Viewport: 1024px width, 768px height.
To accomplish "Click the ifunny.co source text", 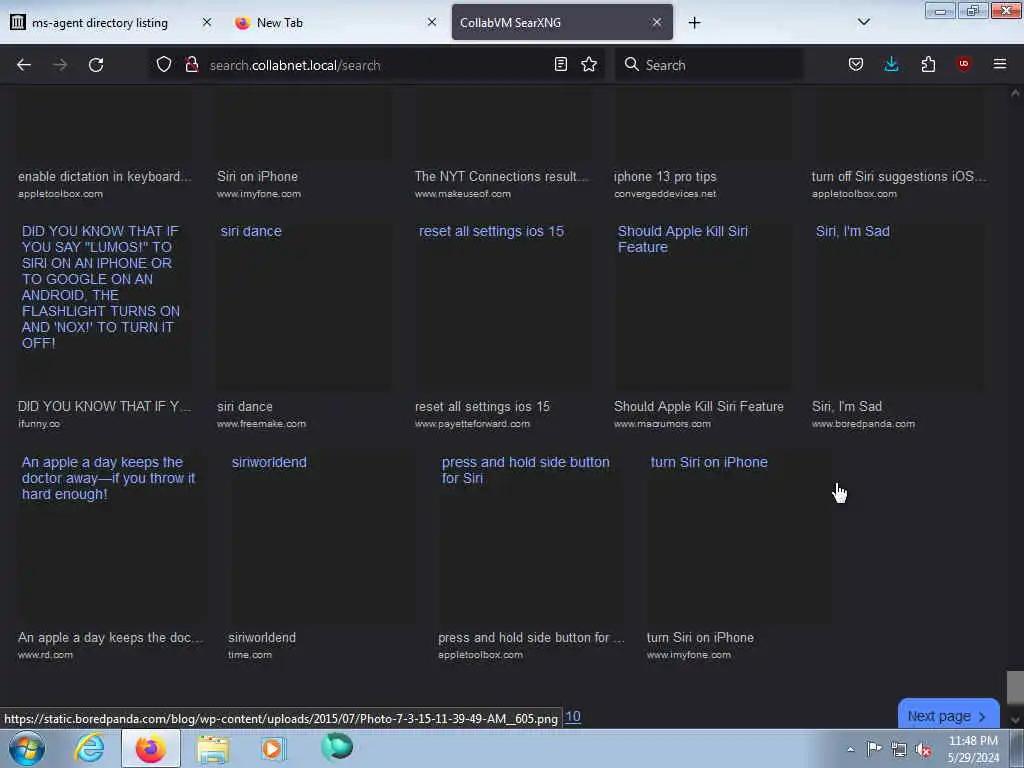I will (x=39, y=424).
